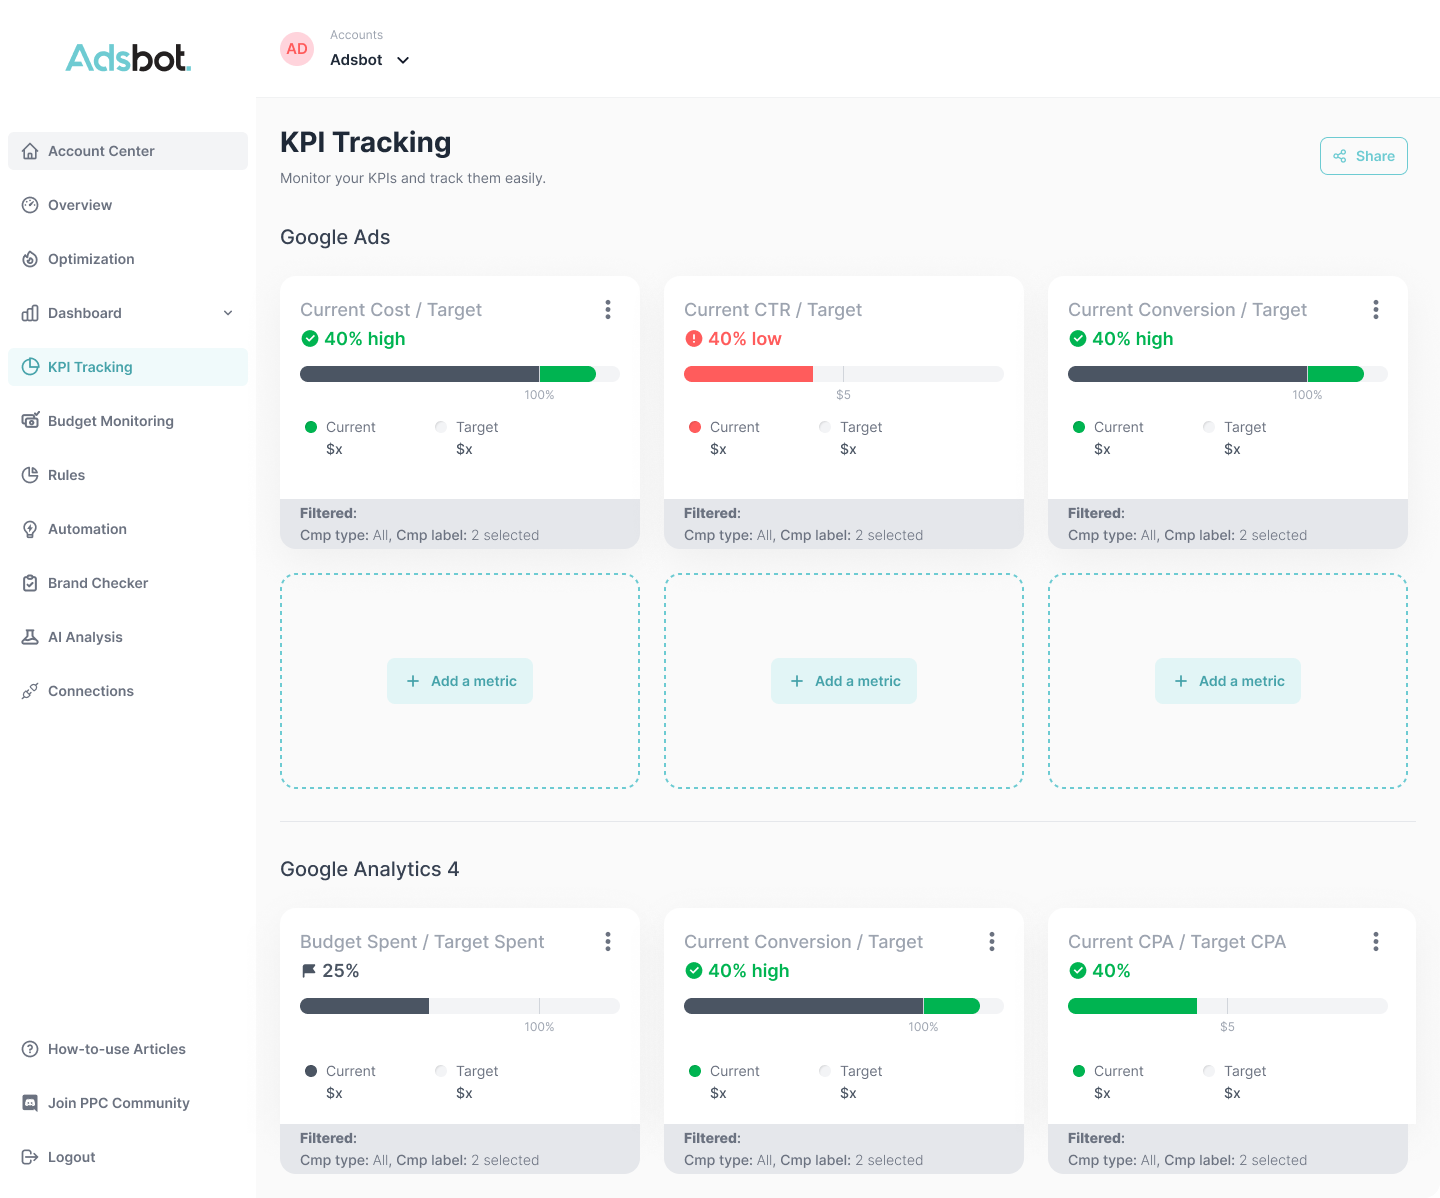Open options menu for Current Cost card
The height and width of the screenshot is (1198, 1440).
[608, 310]
